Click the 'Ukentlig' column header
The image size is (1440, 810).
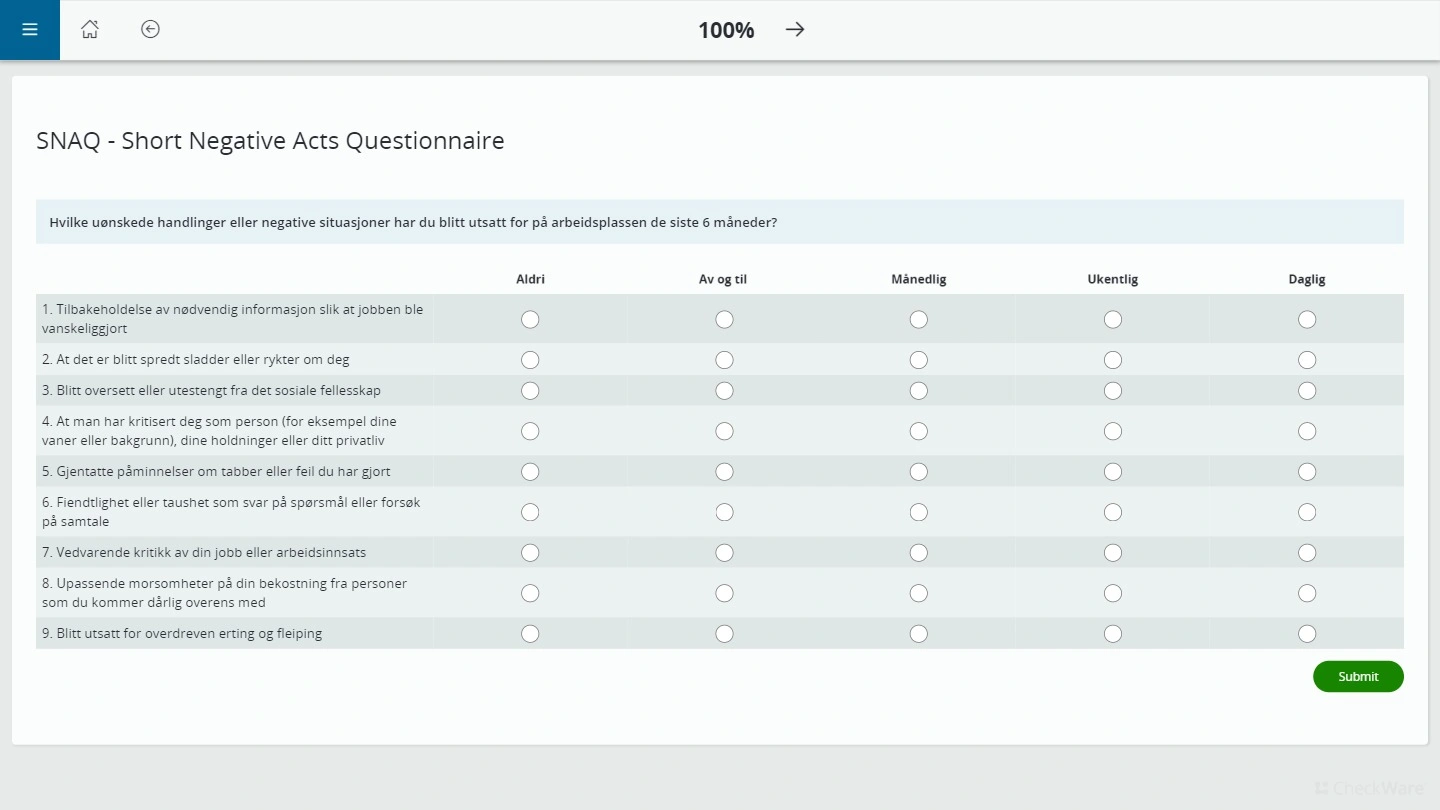point(1113,280)
